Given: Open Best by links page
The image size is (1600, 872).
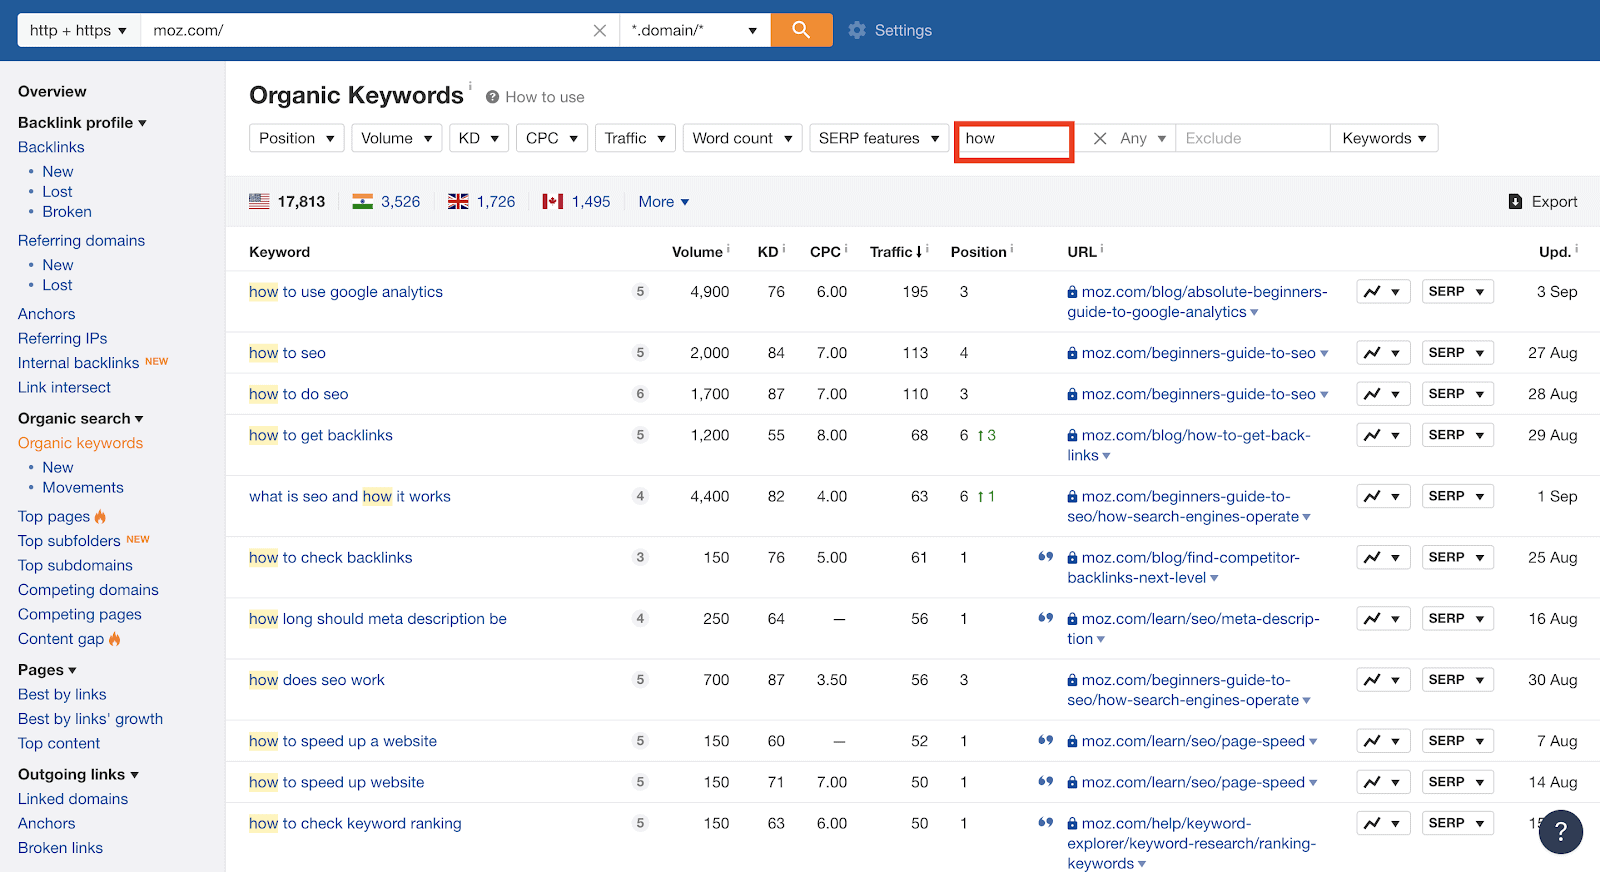Looking at the screenshot, I should tap(62, 694).
